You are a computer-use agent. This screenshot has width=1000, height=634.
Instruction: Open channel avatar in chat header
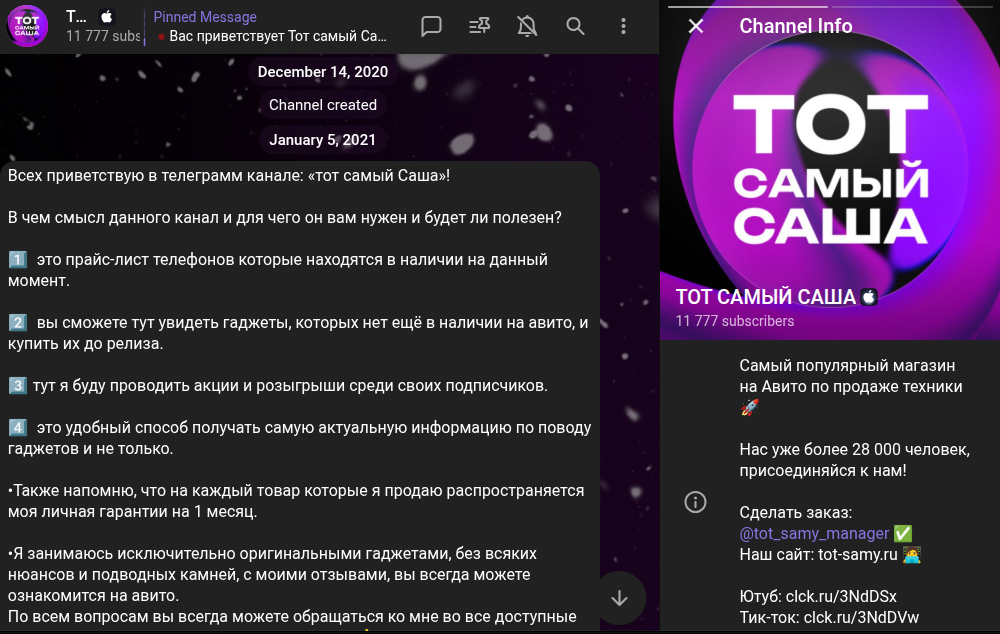(27, 26)
